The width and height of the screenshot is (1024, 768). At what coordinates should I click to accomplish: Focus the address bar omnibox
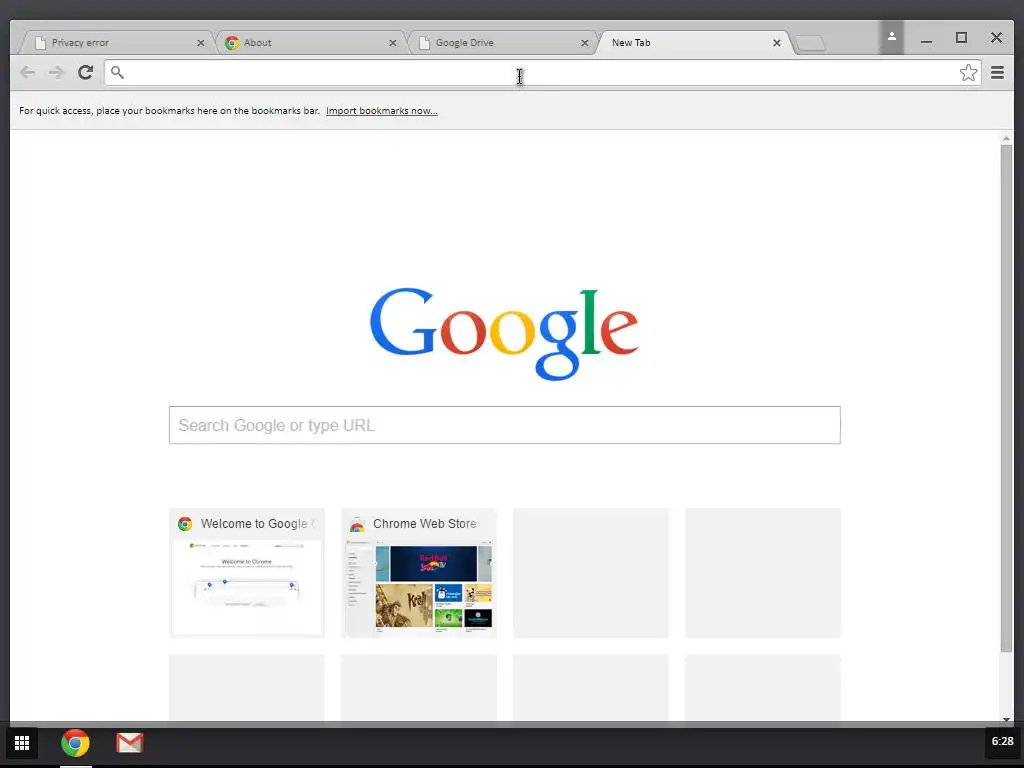point(542,72)
